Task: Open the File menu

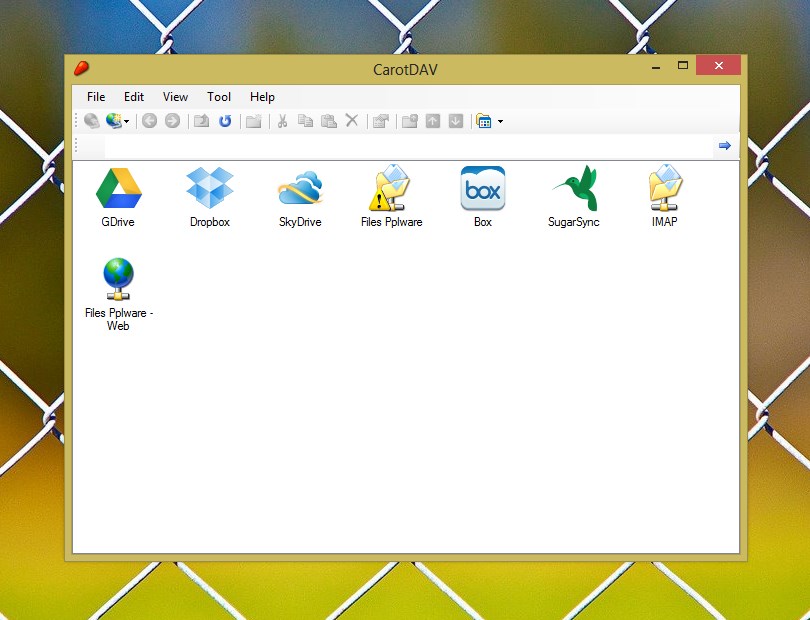Action: coord(96,97)
